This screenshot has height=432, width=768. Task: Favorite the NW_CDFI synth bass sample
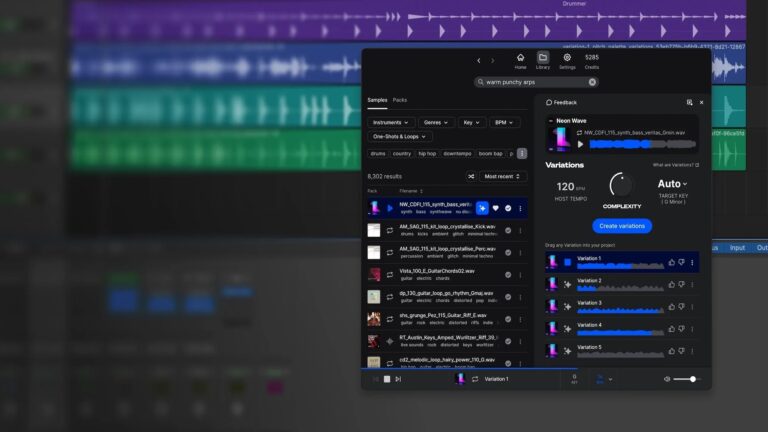point(495,208)
